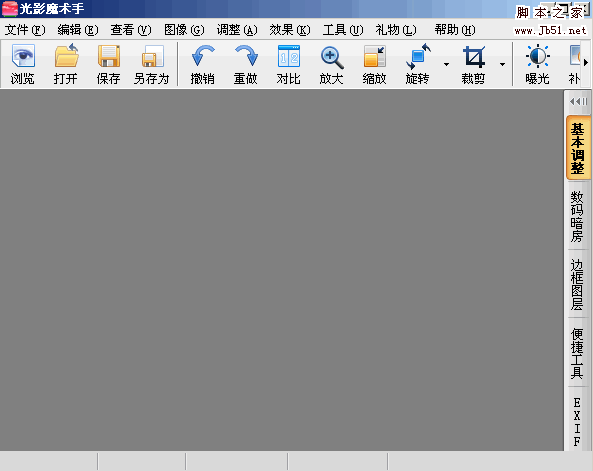The width and height of the screenshot is (593, 471).
Task: Toggle the 对比 (Compare) view icon
Action: [x=289, y=56]
